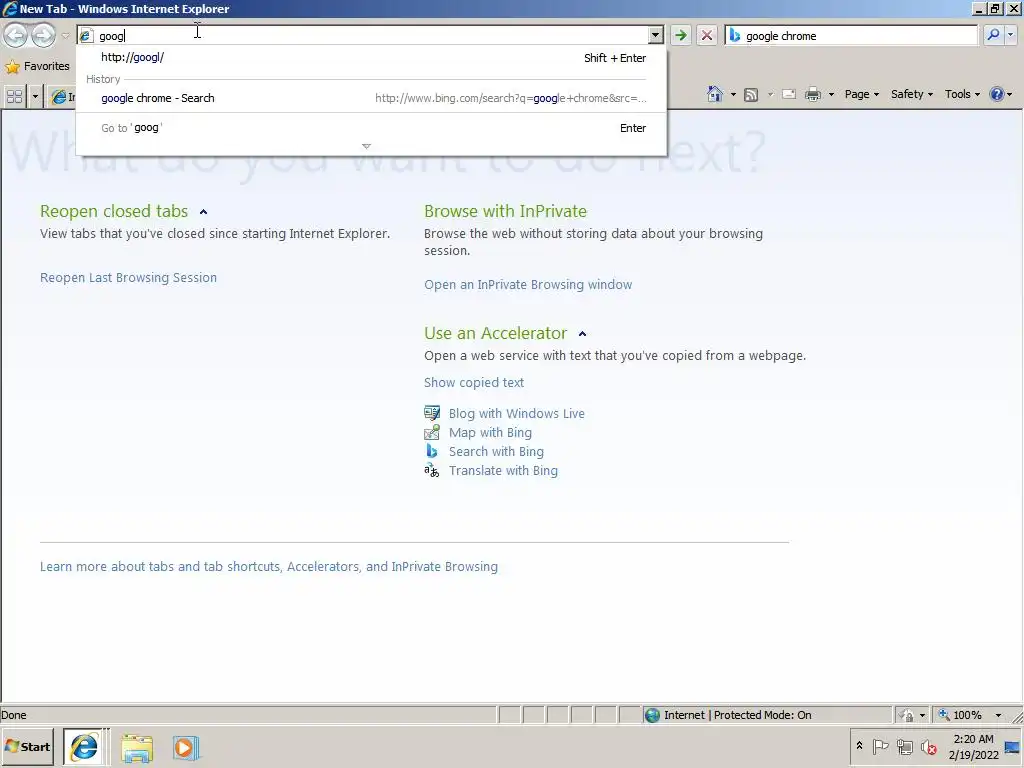Open the search provider dropdown arrow
1024x768 pixels.
pyautogui.click(x=1012, y=35)
